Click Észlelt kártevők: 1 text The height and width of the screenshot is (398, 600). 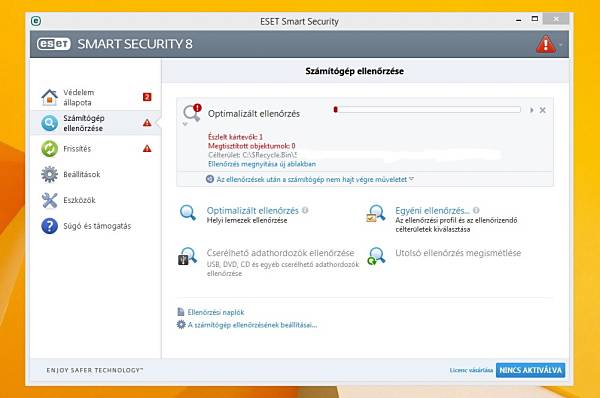pyautogui.click(x=235, y=137)
